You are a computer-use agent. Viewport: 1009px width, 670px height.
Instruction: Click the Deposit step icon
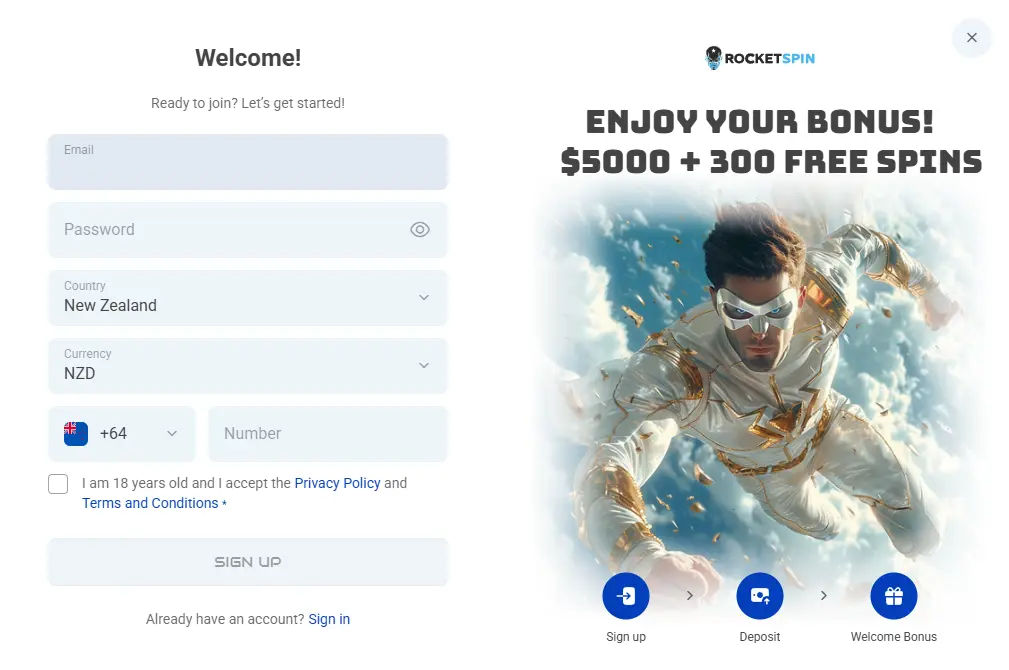(x=759, y=596)
